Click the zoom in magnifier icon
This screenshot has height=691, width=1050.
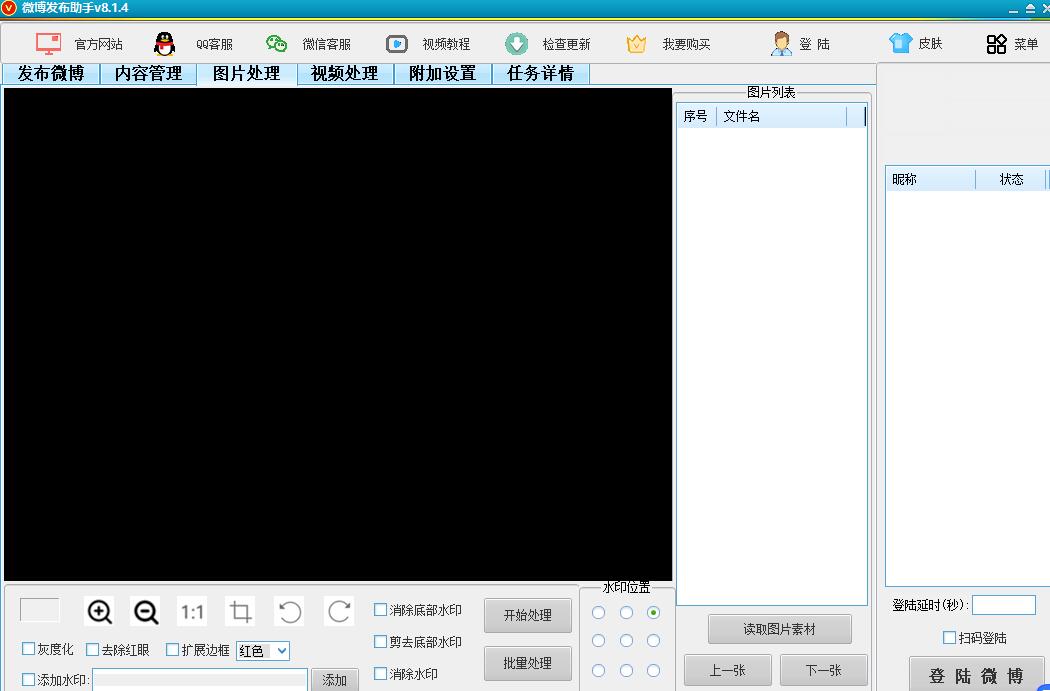[x=100, y=612]
